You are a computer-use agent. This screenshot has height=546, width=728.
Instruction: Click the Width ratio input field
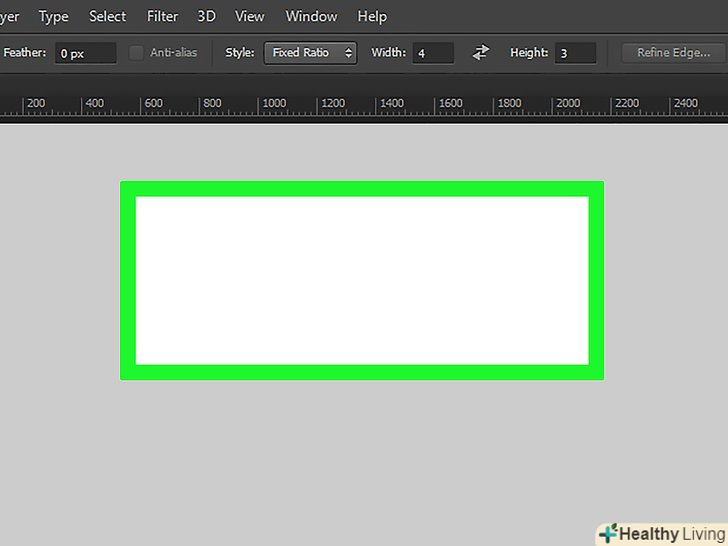[x=433, y=53]
